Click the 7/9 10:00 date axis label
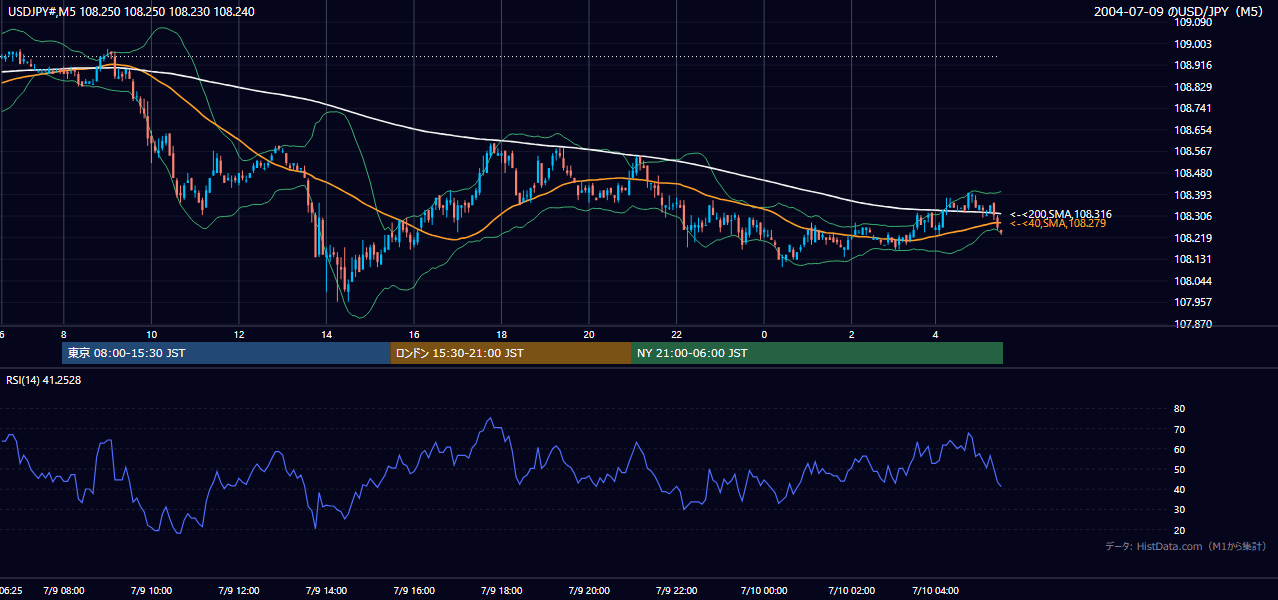Screen dimensions: 1278x600 coord(152,591)
